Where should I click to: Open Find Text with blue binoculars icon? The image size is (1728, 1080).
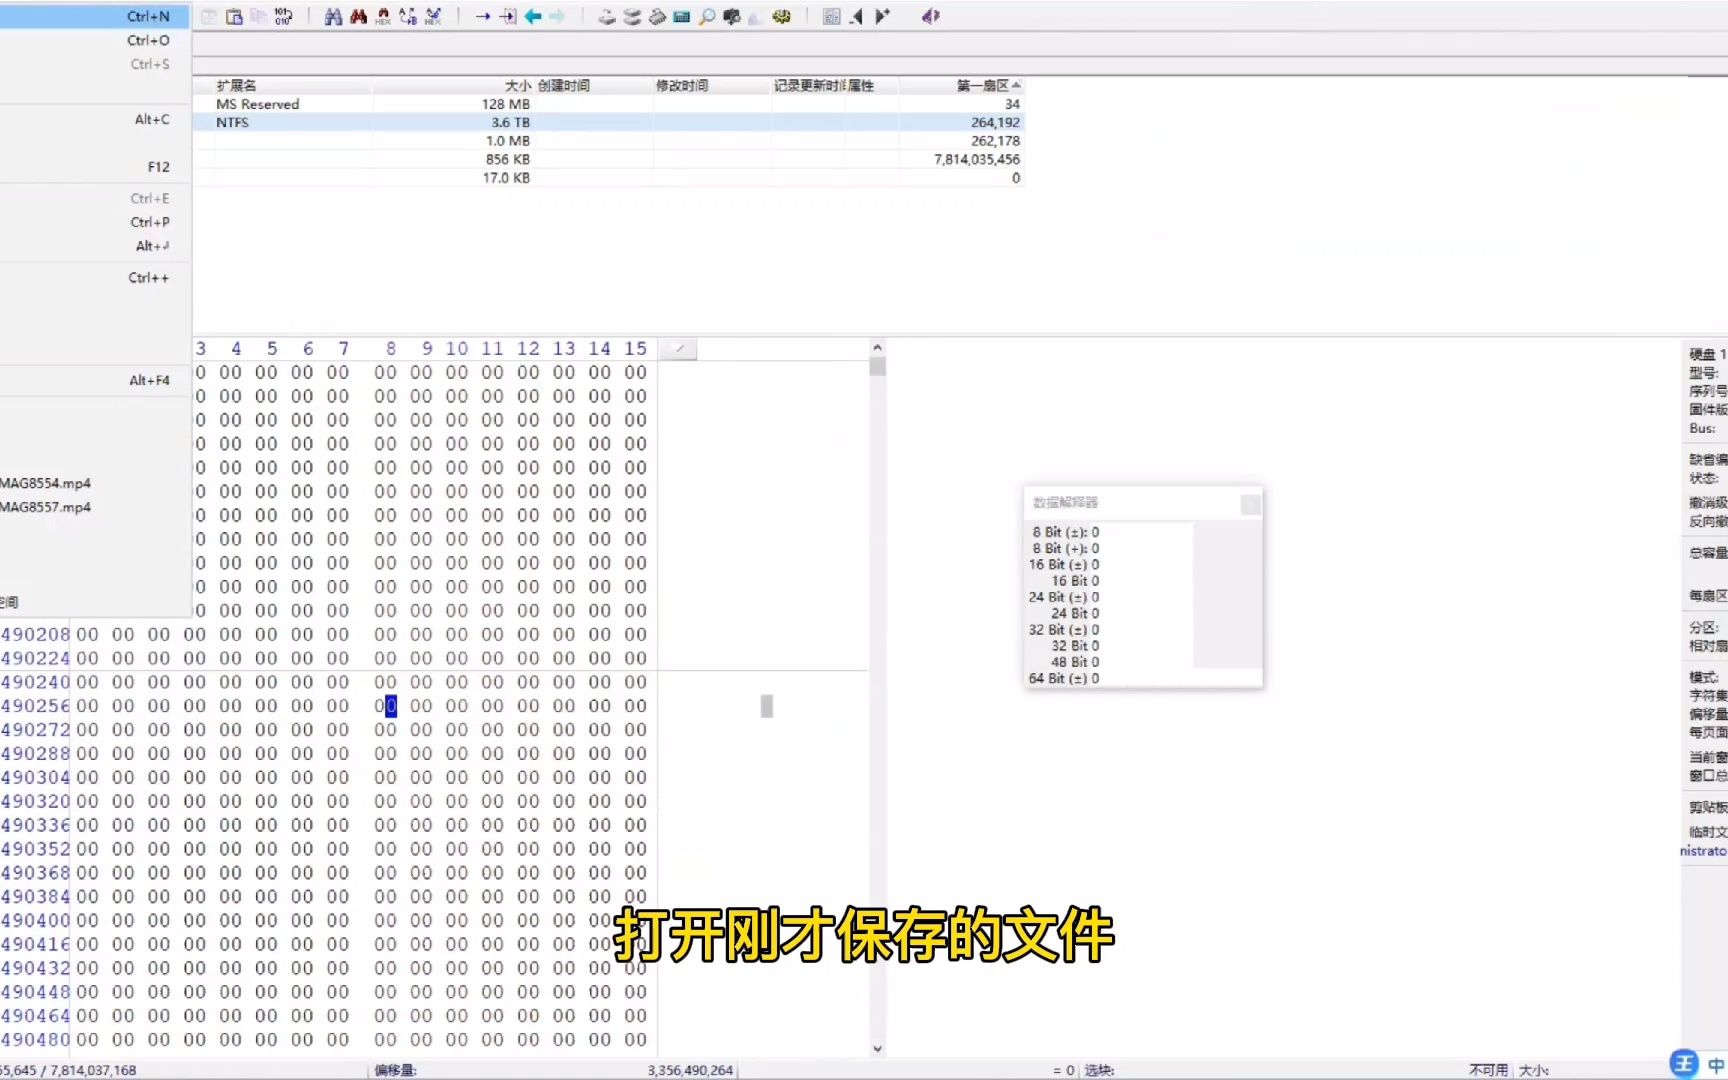point(333,16)
